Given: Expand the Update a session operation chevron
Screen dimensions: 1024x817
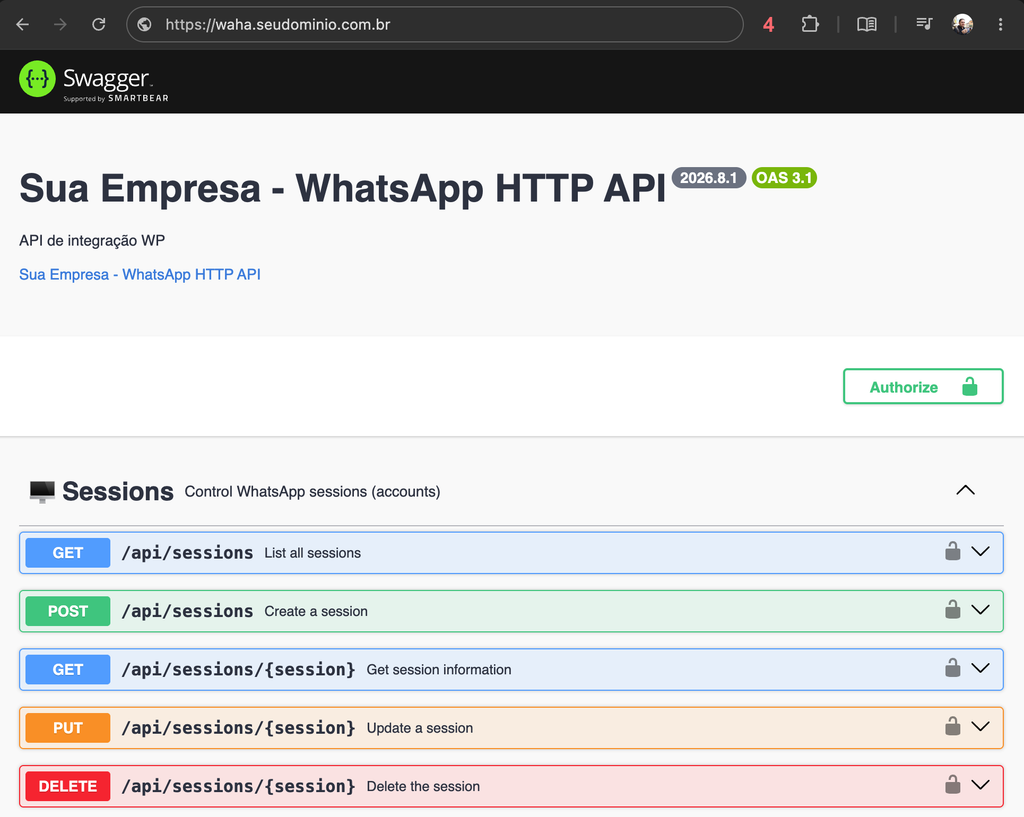Looking at the screenshot, I should pos(980,727).
